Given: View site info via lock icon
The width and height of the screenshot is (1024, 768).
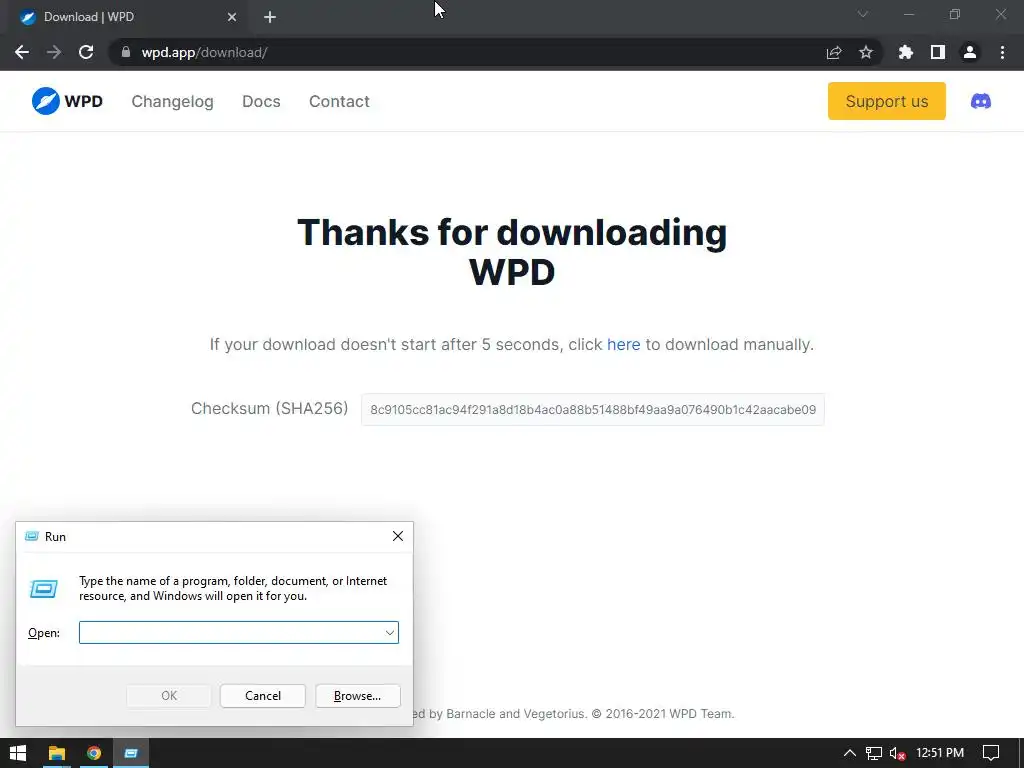Looking at the screenshot, I should point(126,52).
